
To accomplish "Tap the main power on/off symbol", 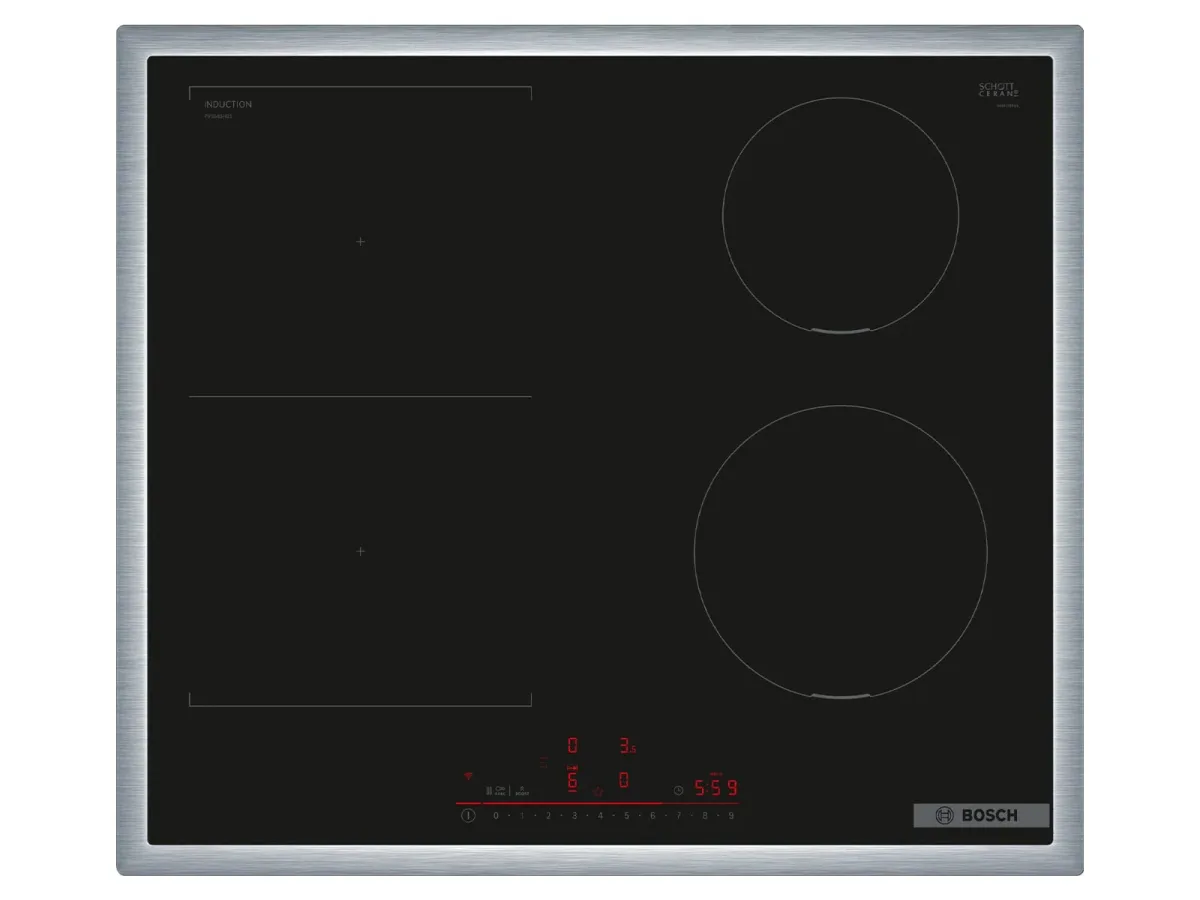I will 468,816.
